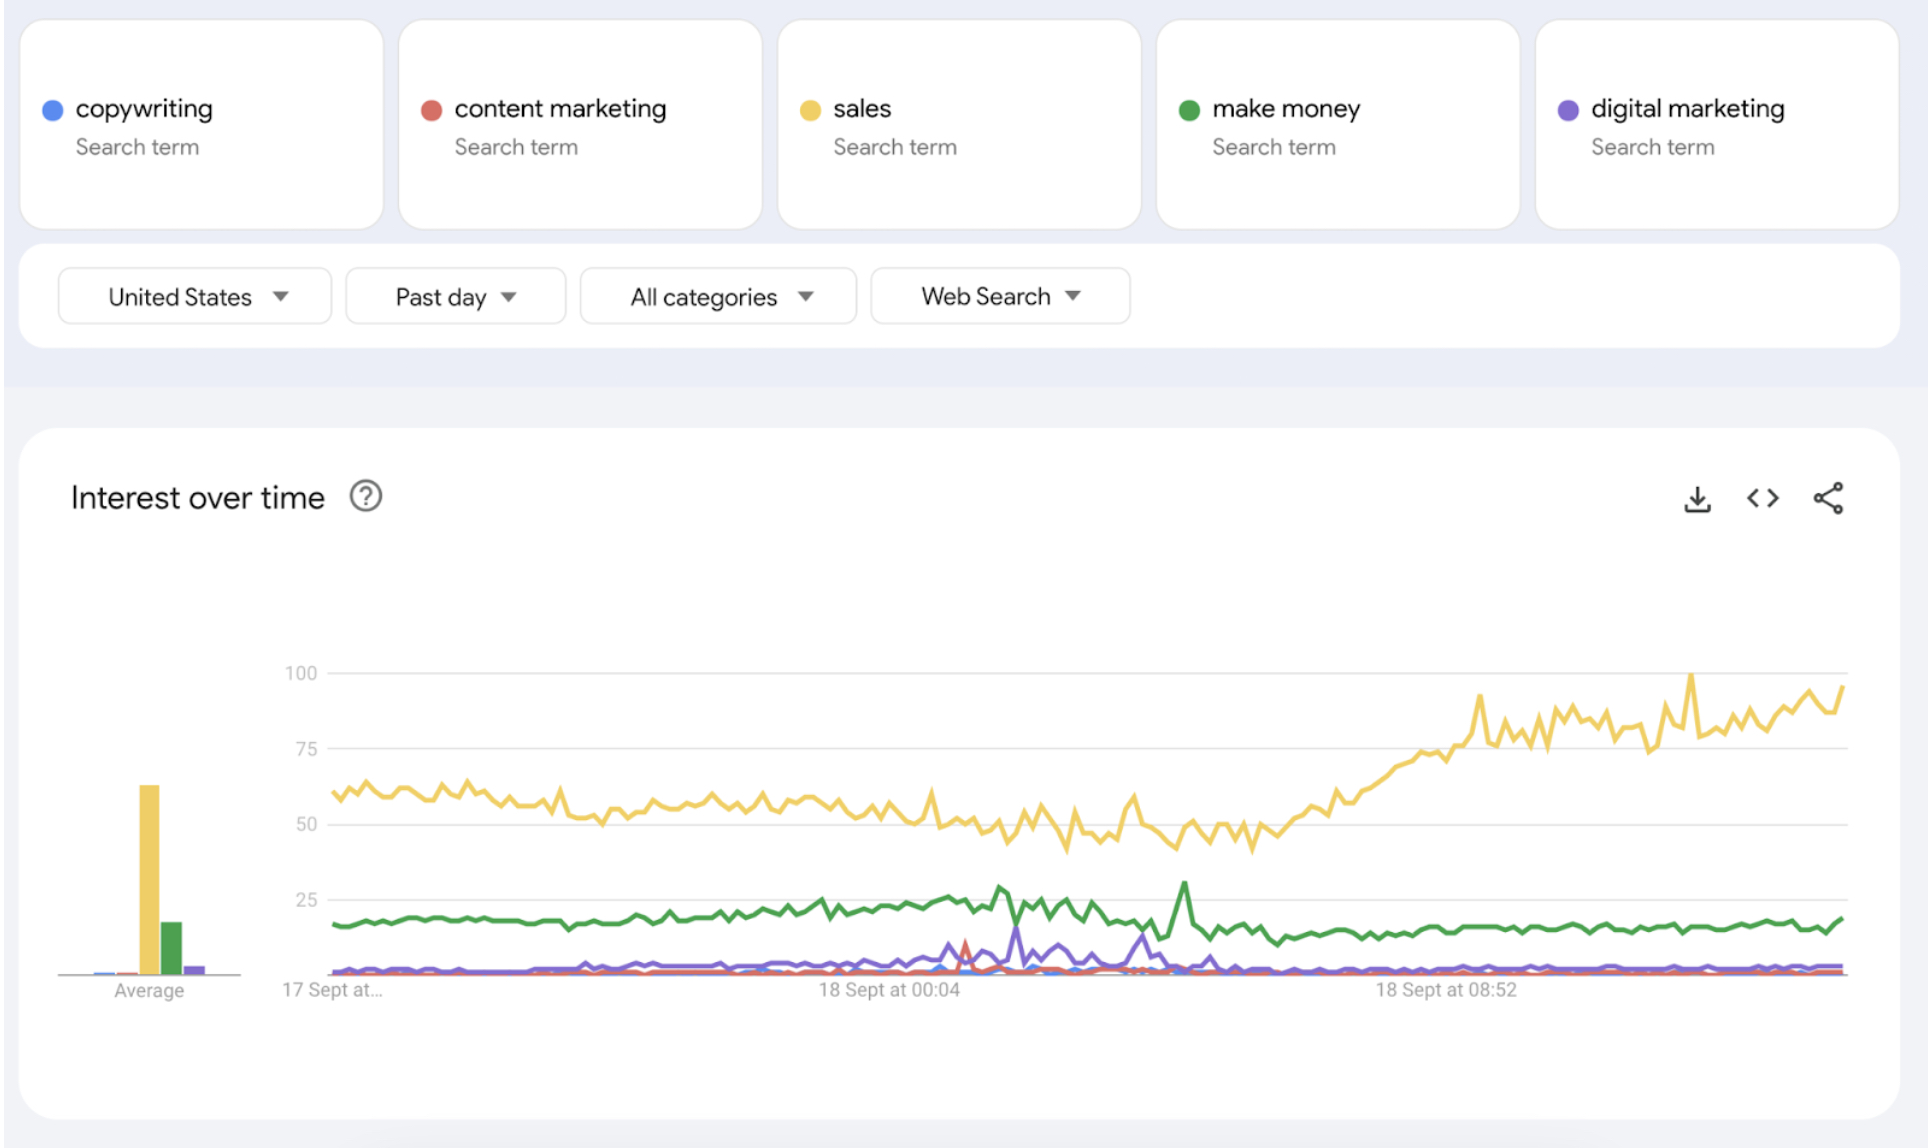Change the Past day time range

coord(456,296)
